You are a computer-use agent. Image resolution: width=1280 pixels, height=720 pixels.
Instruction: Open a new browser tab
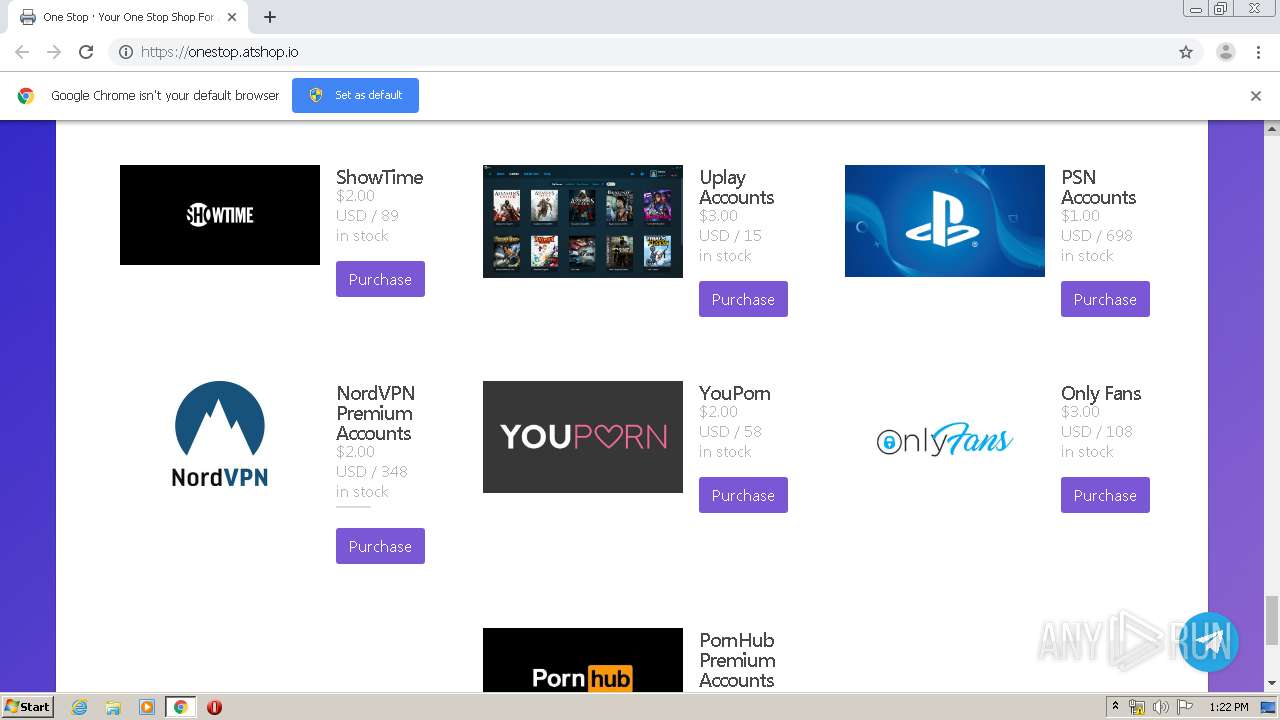270,17
